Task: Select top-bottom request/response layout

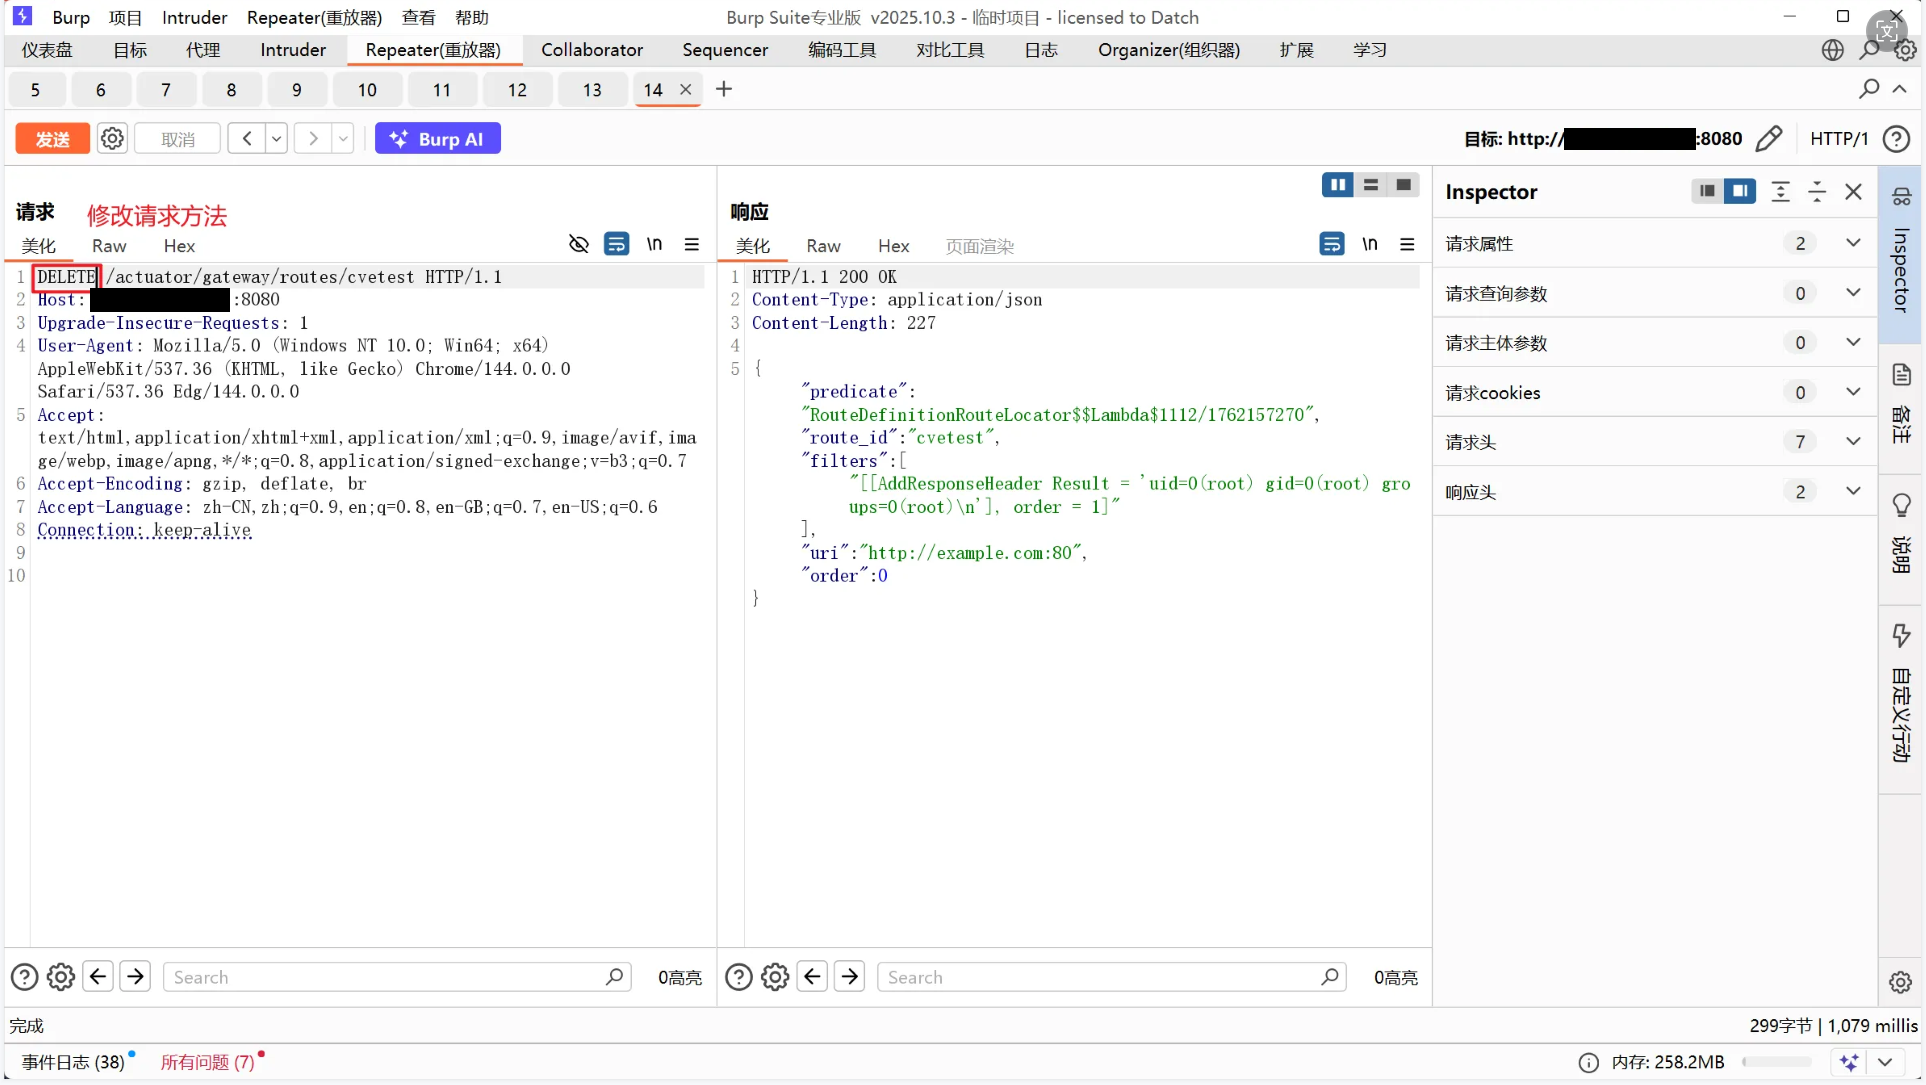Action: 1371,185
